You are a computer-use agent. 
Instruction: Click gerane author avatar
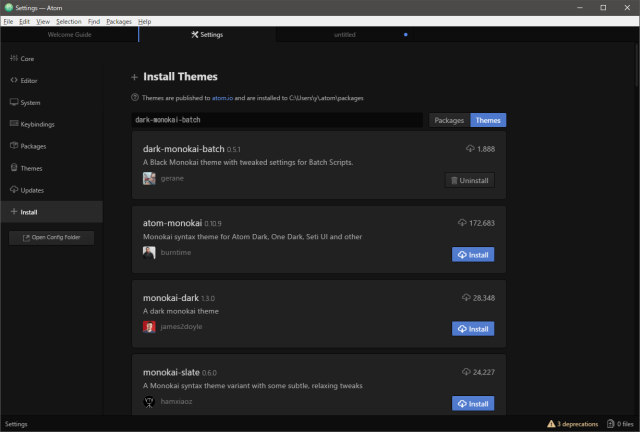point(149,178)
